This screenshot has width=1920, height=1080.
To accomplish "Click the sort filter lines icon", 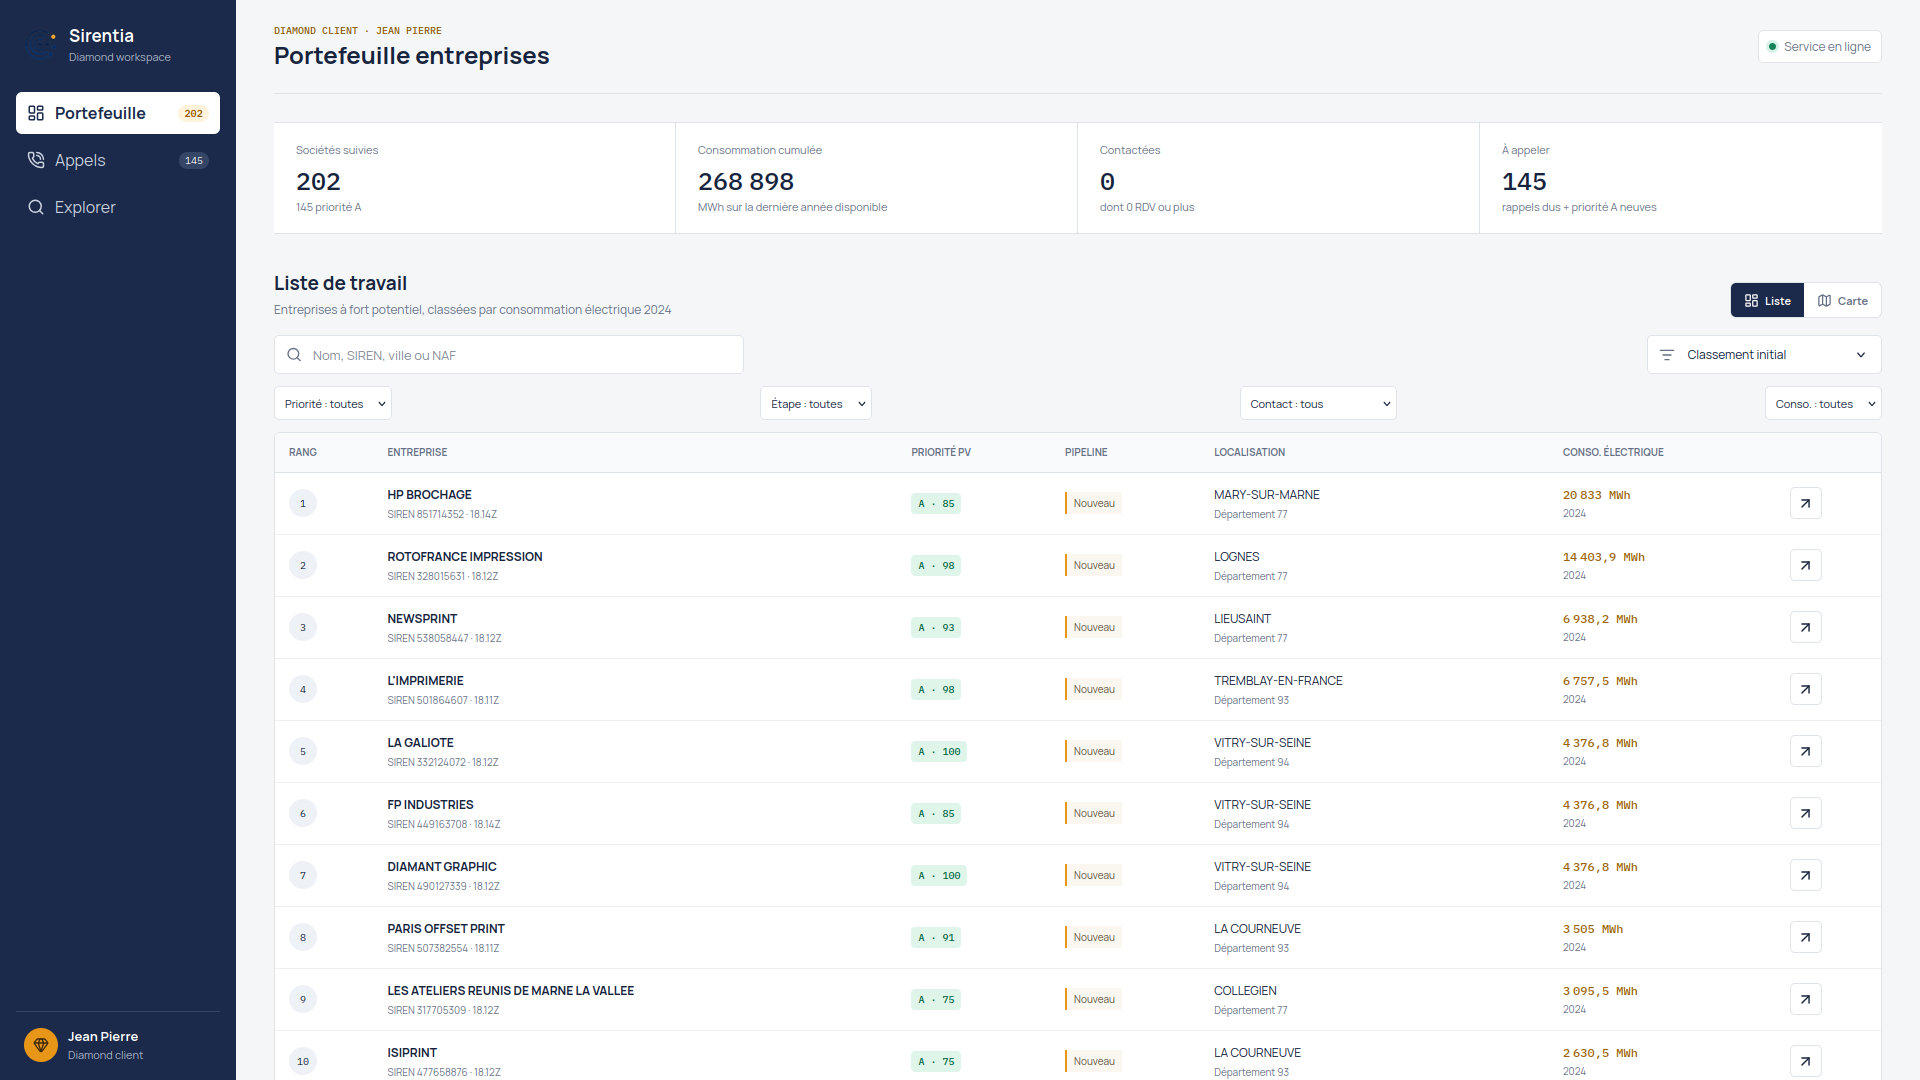I will (x=1667, y=355).
